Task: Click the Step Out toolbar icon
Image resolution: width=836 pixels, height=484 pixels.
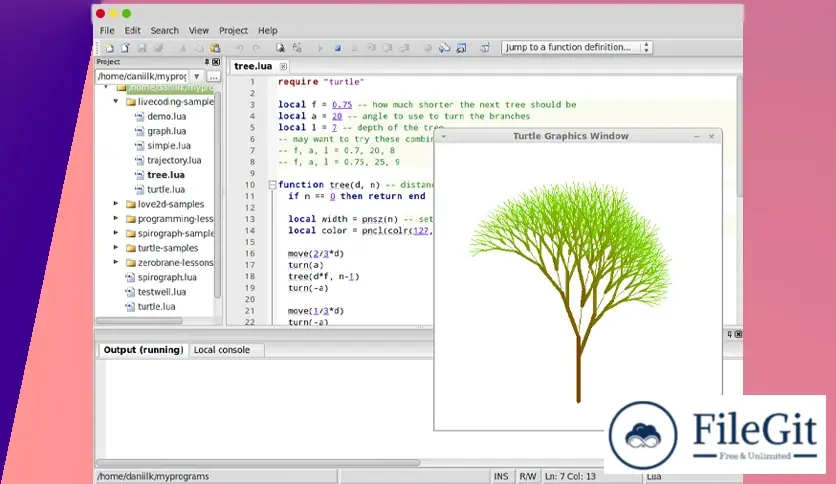Action: click(404, 48)
